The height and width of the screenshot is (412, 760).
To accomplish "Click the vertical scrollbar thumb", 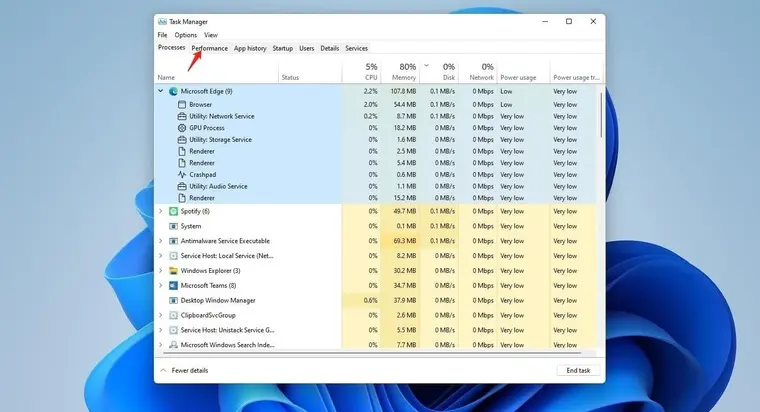I will pyautogui.click(x=601, y=114).
